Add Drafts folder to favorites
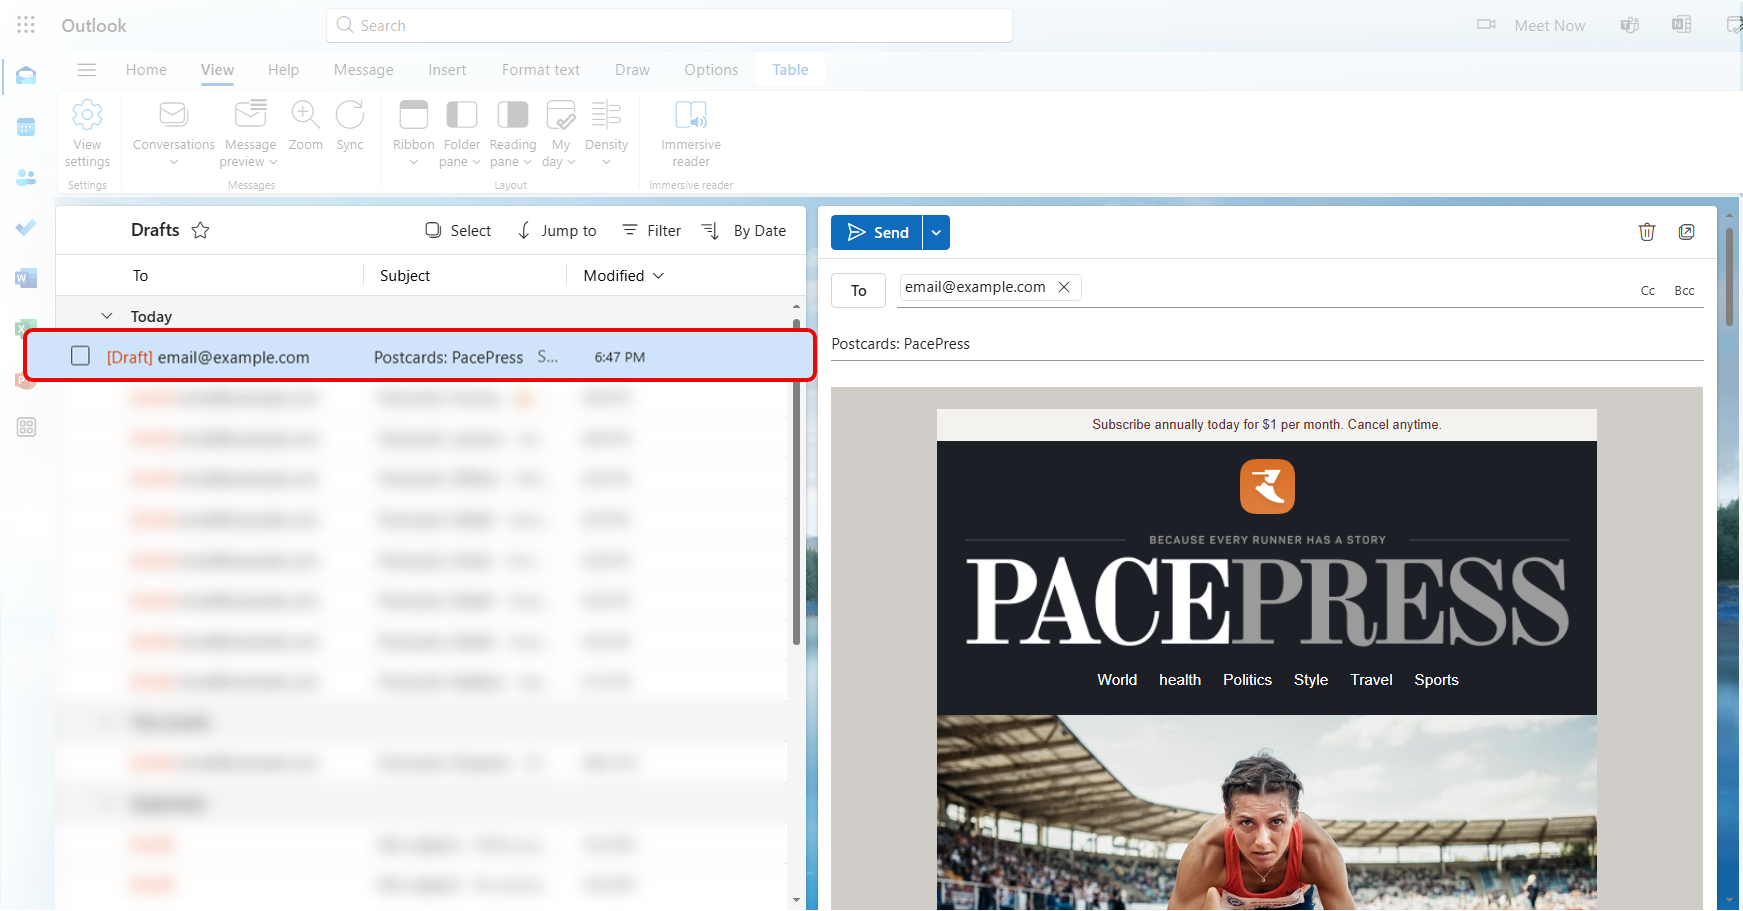The height and width of the screenshot is (911, 1743). pos(200,231)
